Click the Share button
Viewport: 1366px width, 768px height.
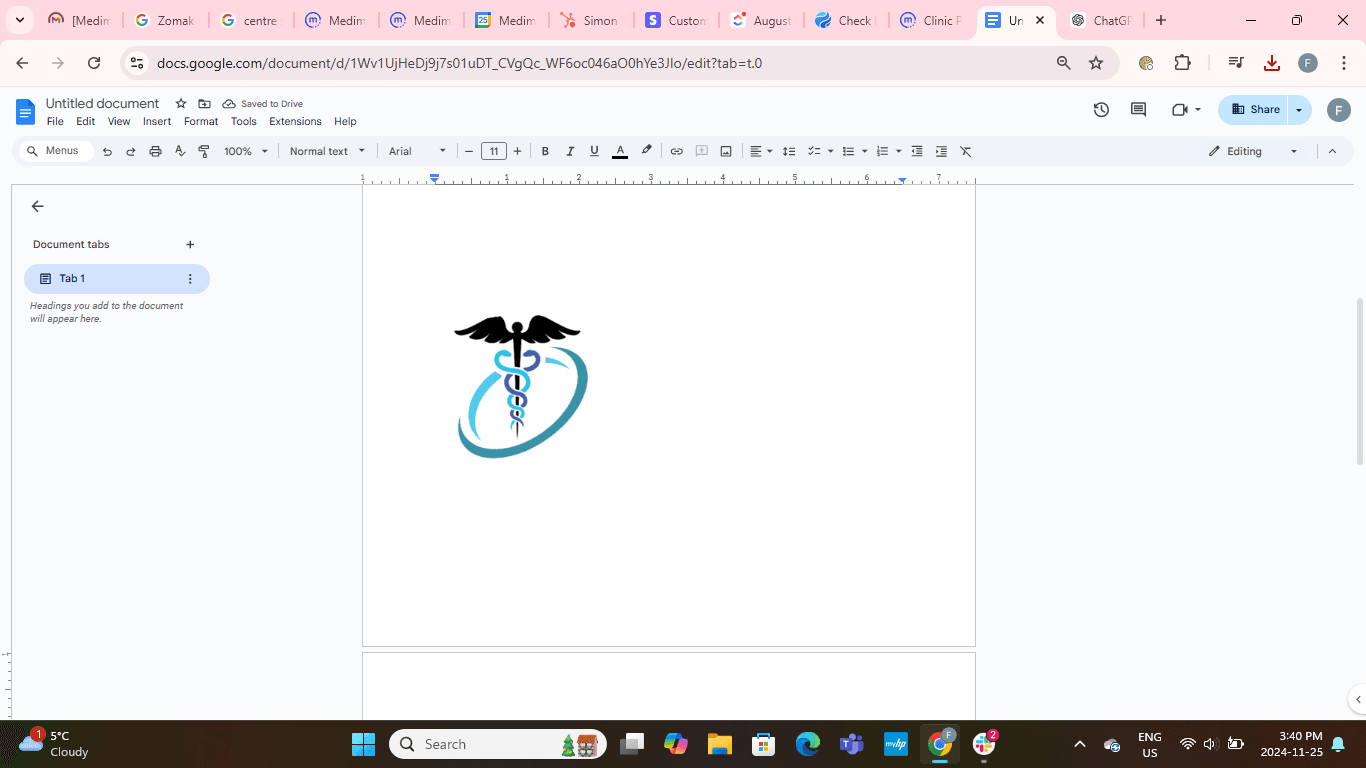click(x=1255, y=110)
